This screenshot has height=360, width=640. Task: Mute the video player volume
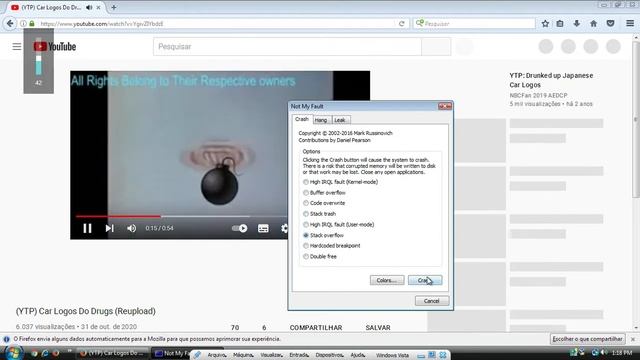pos(131,228)
